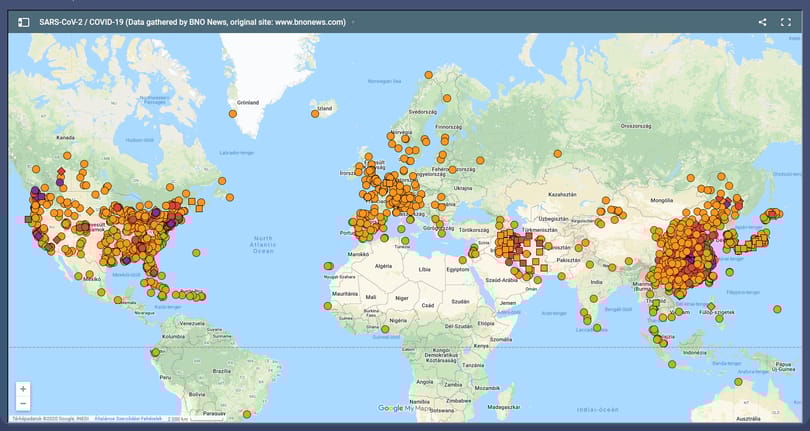Select the green marker east of the Philippines
This screenshot has width=810, height=431.
pos(777,309)
